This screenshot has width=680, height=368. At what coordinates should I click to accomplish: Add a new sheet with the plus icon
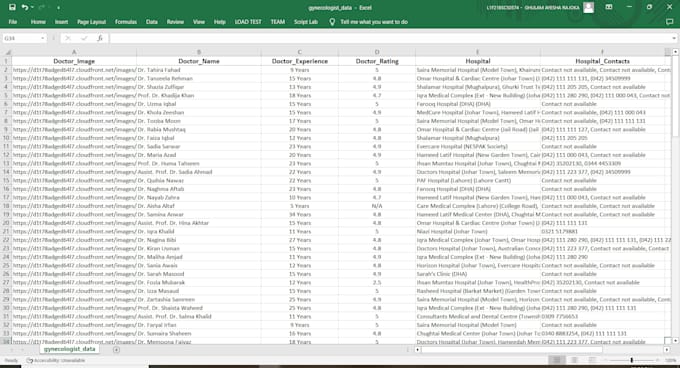pos(116,349)
